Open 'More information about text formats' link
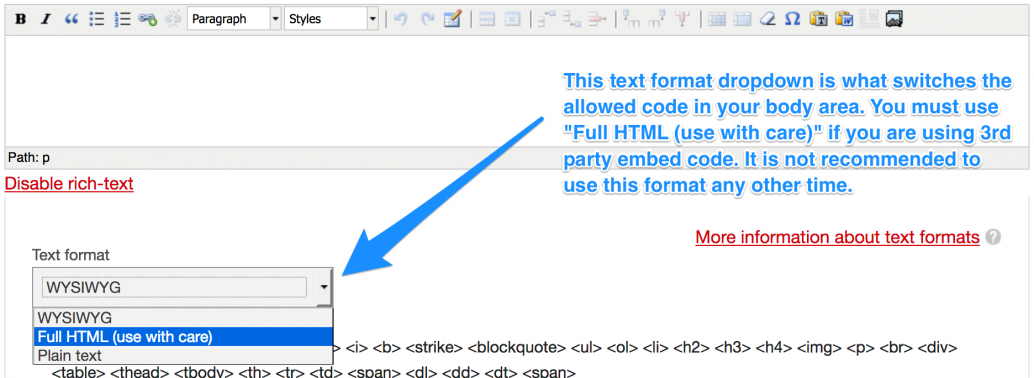Viewport: 1034px width, 378px height. tap(837, 237)
